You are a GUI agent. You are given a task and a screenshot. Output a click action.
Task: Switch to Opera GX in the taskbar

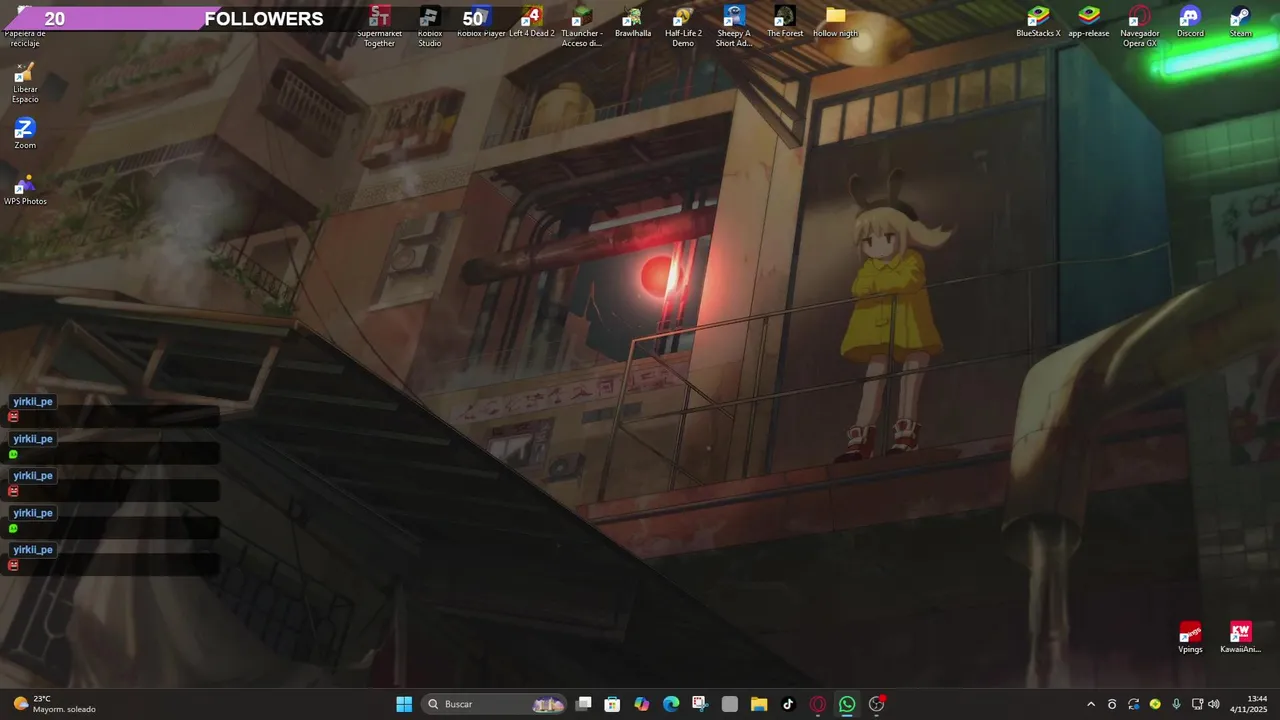click(818, 704)
